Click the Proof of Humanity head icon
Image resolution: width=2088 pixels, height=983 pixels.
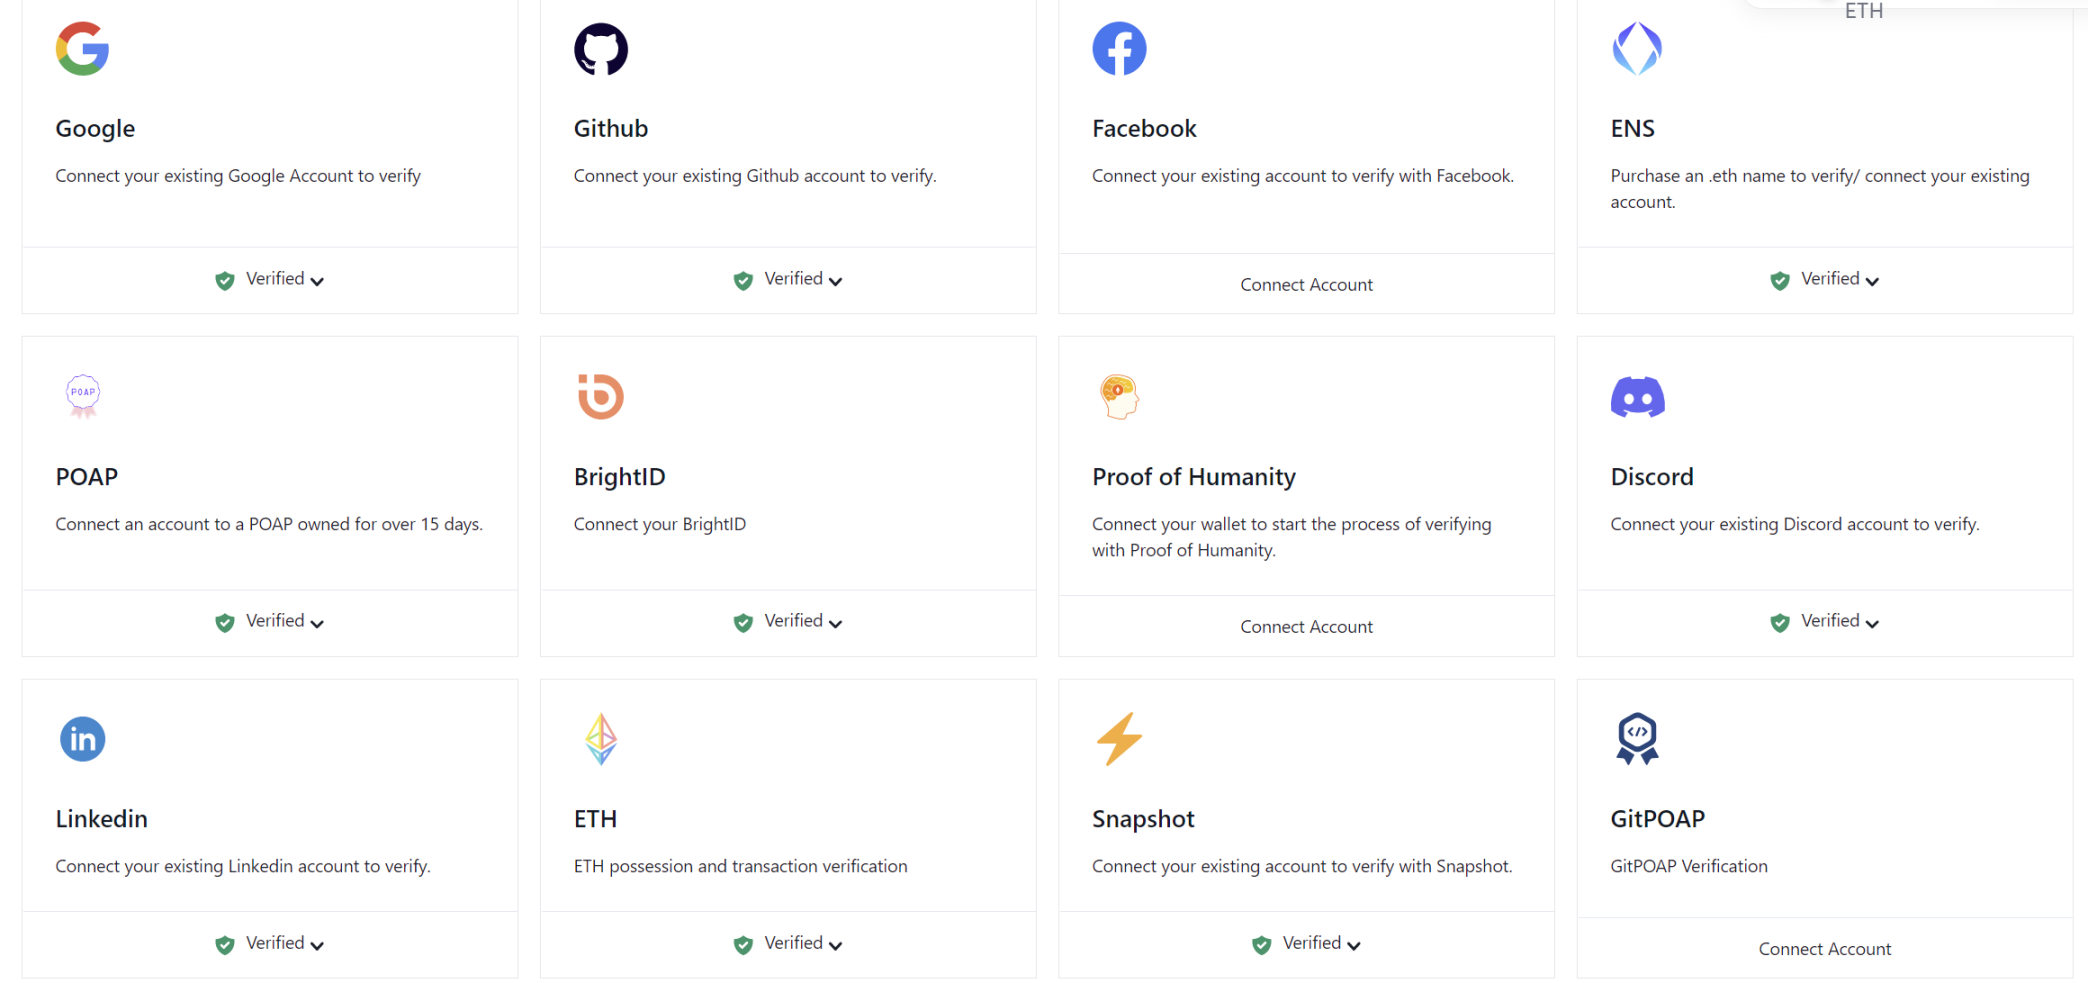(x=1119, y=397)
